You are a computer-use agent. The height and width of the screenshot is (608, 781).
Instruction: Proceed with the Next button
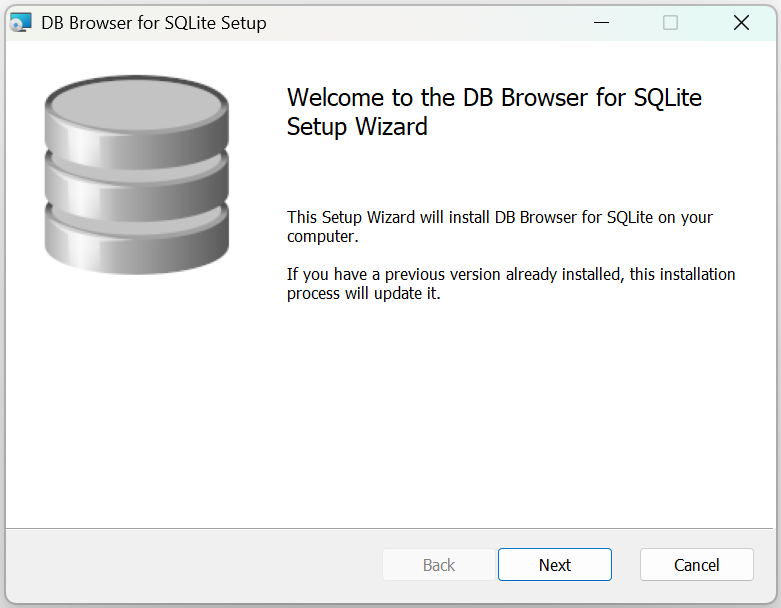(x=555, y=565)
